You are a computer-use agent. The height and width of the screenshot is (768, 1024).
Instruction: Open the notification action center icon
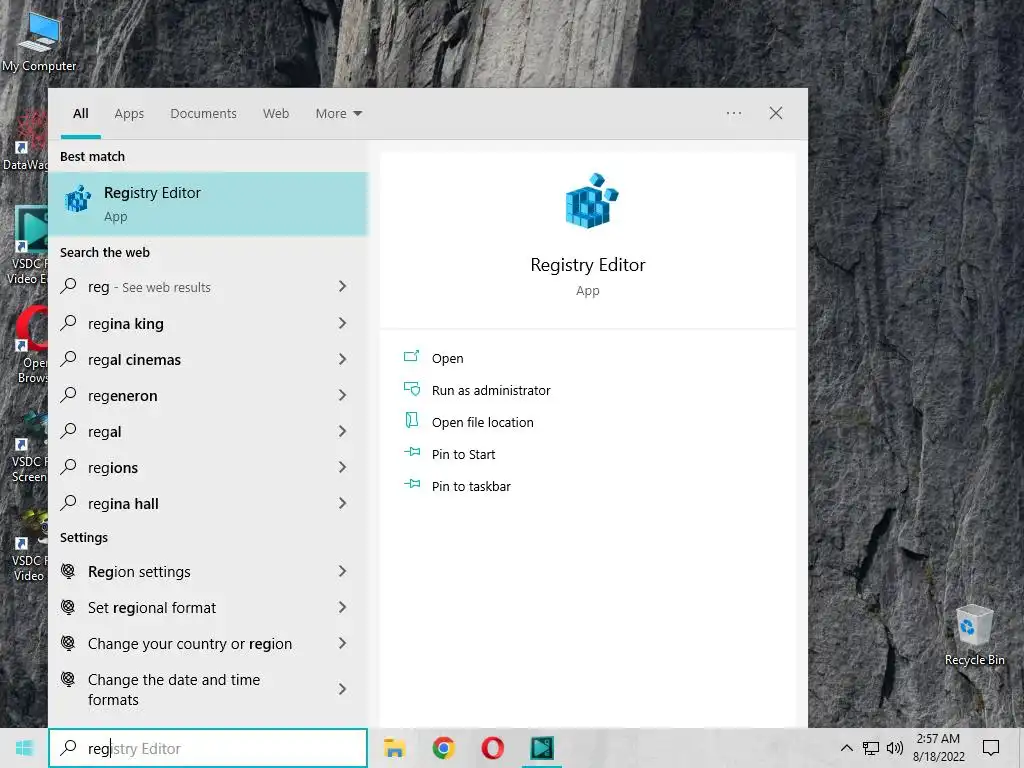991,748
